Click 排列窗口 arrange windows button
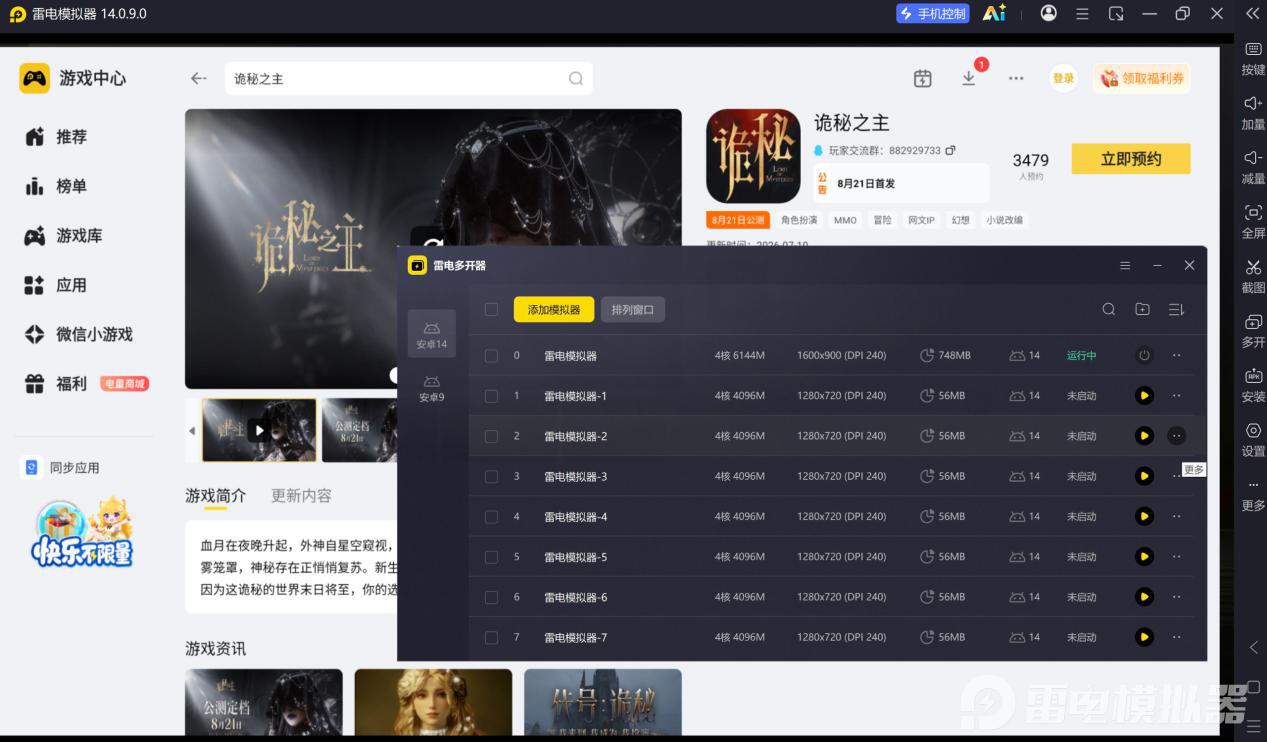Screen dimensions: 1267x742 click(x=633, y=310)
